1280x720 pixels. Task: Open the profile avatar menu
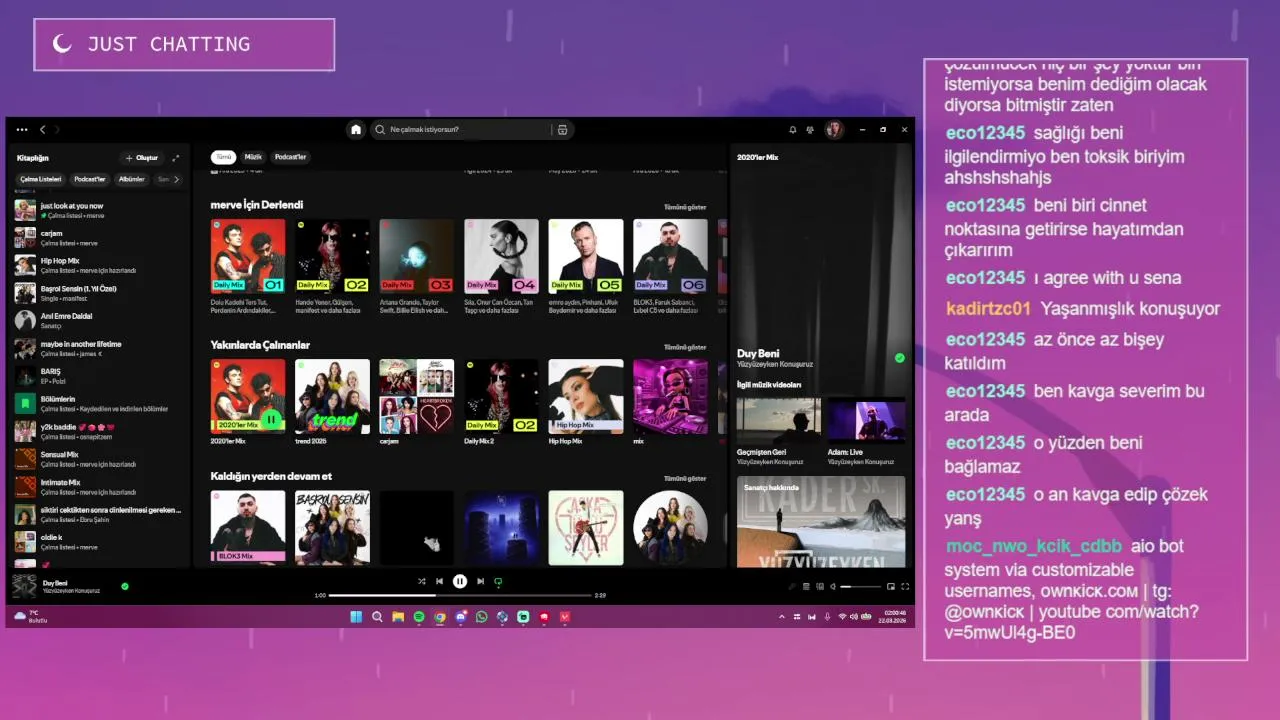(x=834, y=130)
